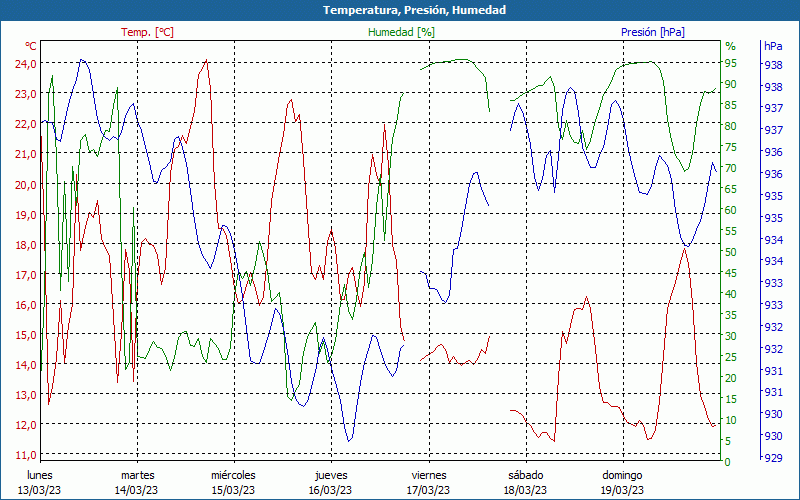Viewport: 800px width, 500px height.
Task: Select the date '16/03/23'
Action: tap(330, 490)
